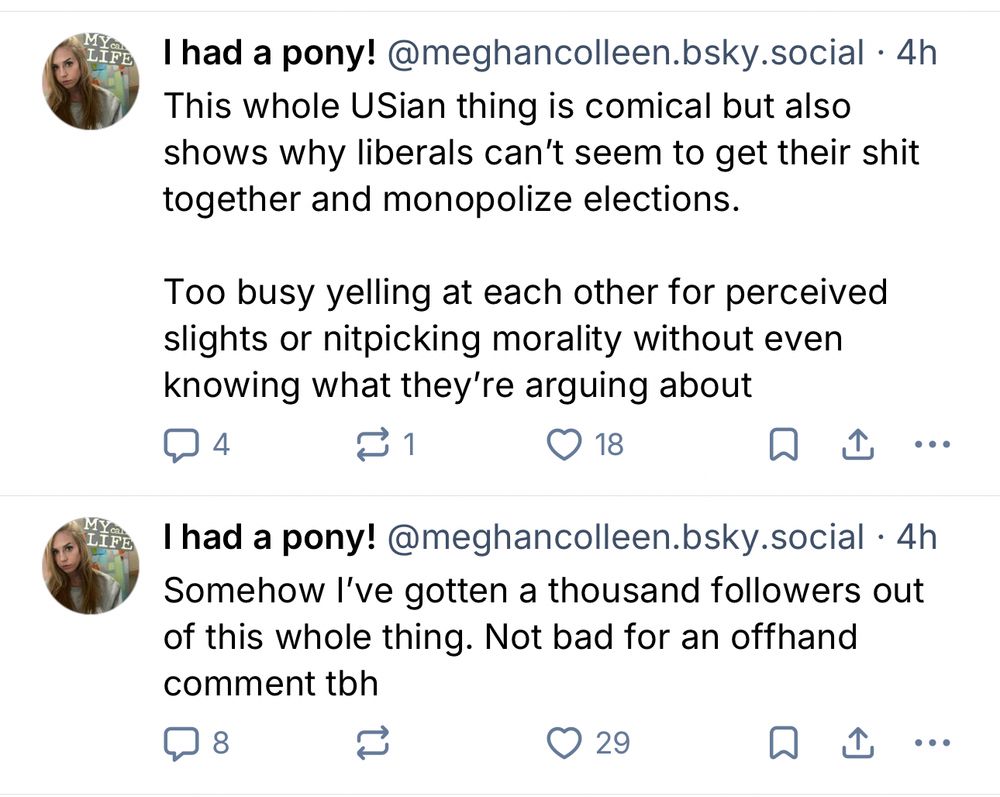
Task: Expand repost options on the second post
Action: click(372, 742)
